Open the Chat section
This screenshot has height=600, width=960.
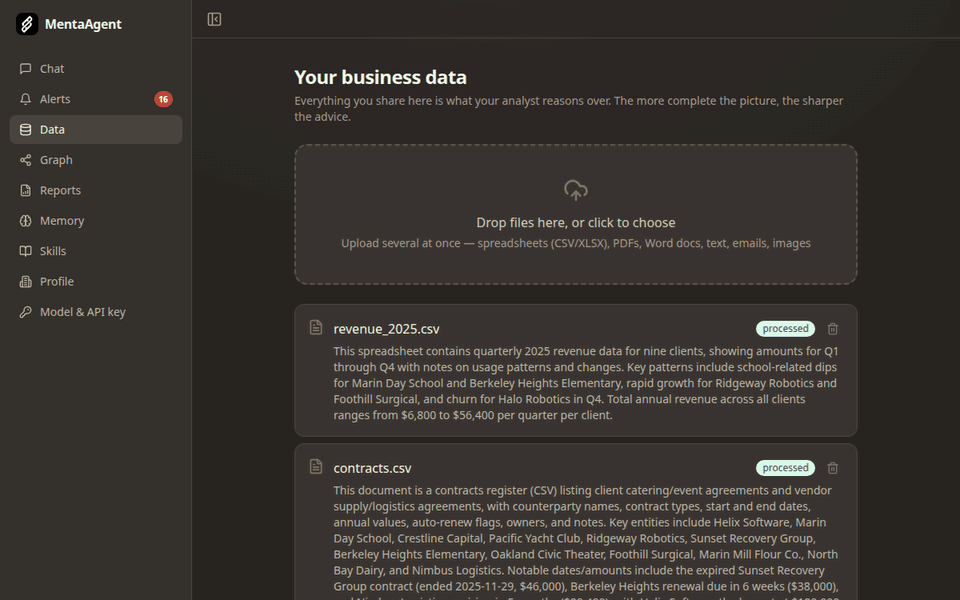point(96,69)
